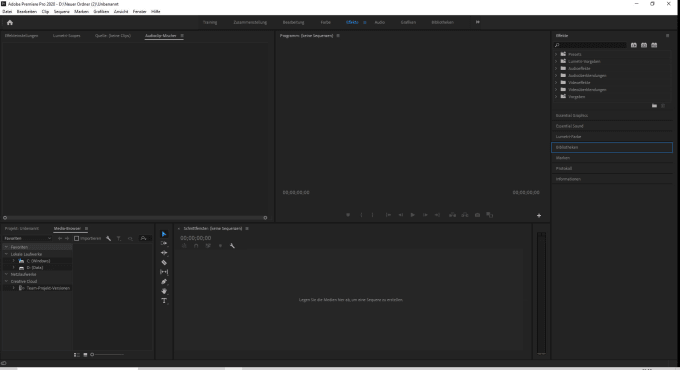This screenshot has height=370, width=680.
Task: Expand the Videoeffekte folder
Action: 556,82
